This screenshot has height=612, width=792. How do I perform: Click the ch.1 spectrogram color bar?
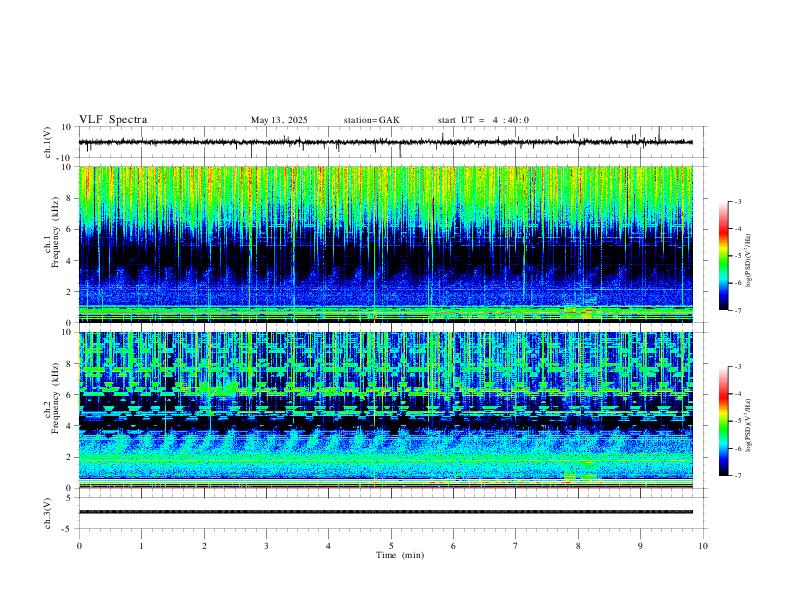(x=723, y=256)
